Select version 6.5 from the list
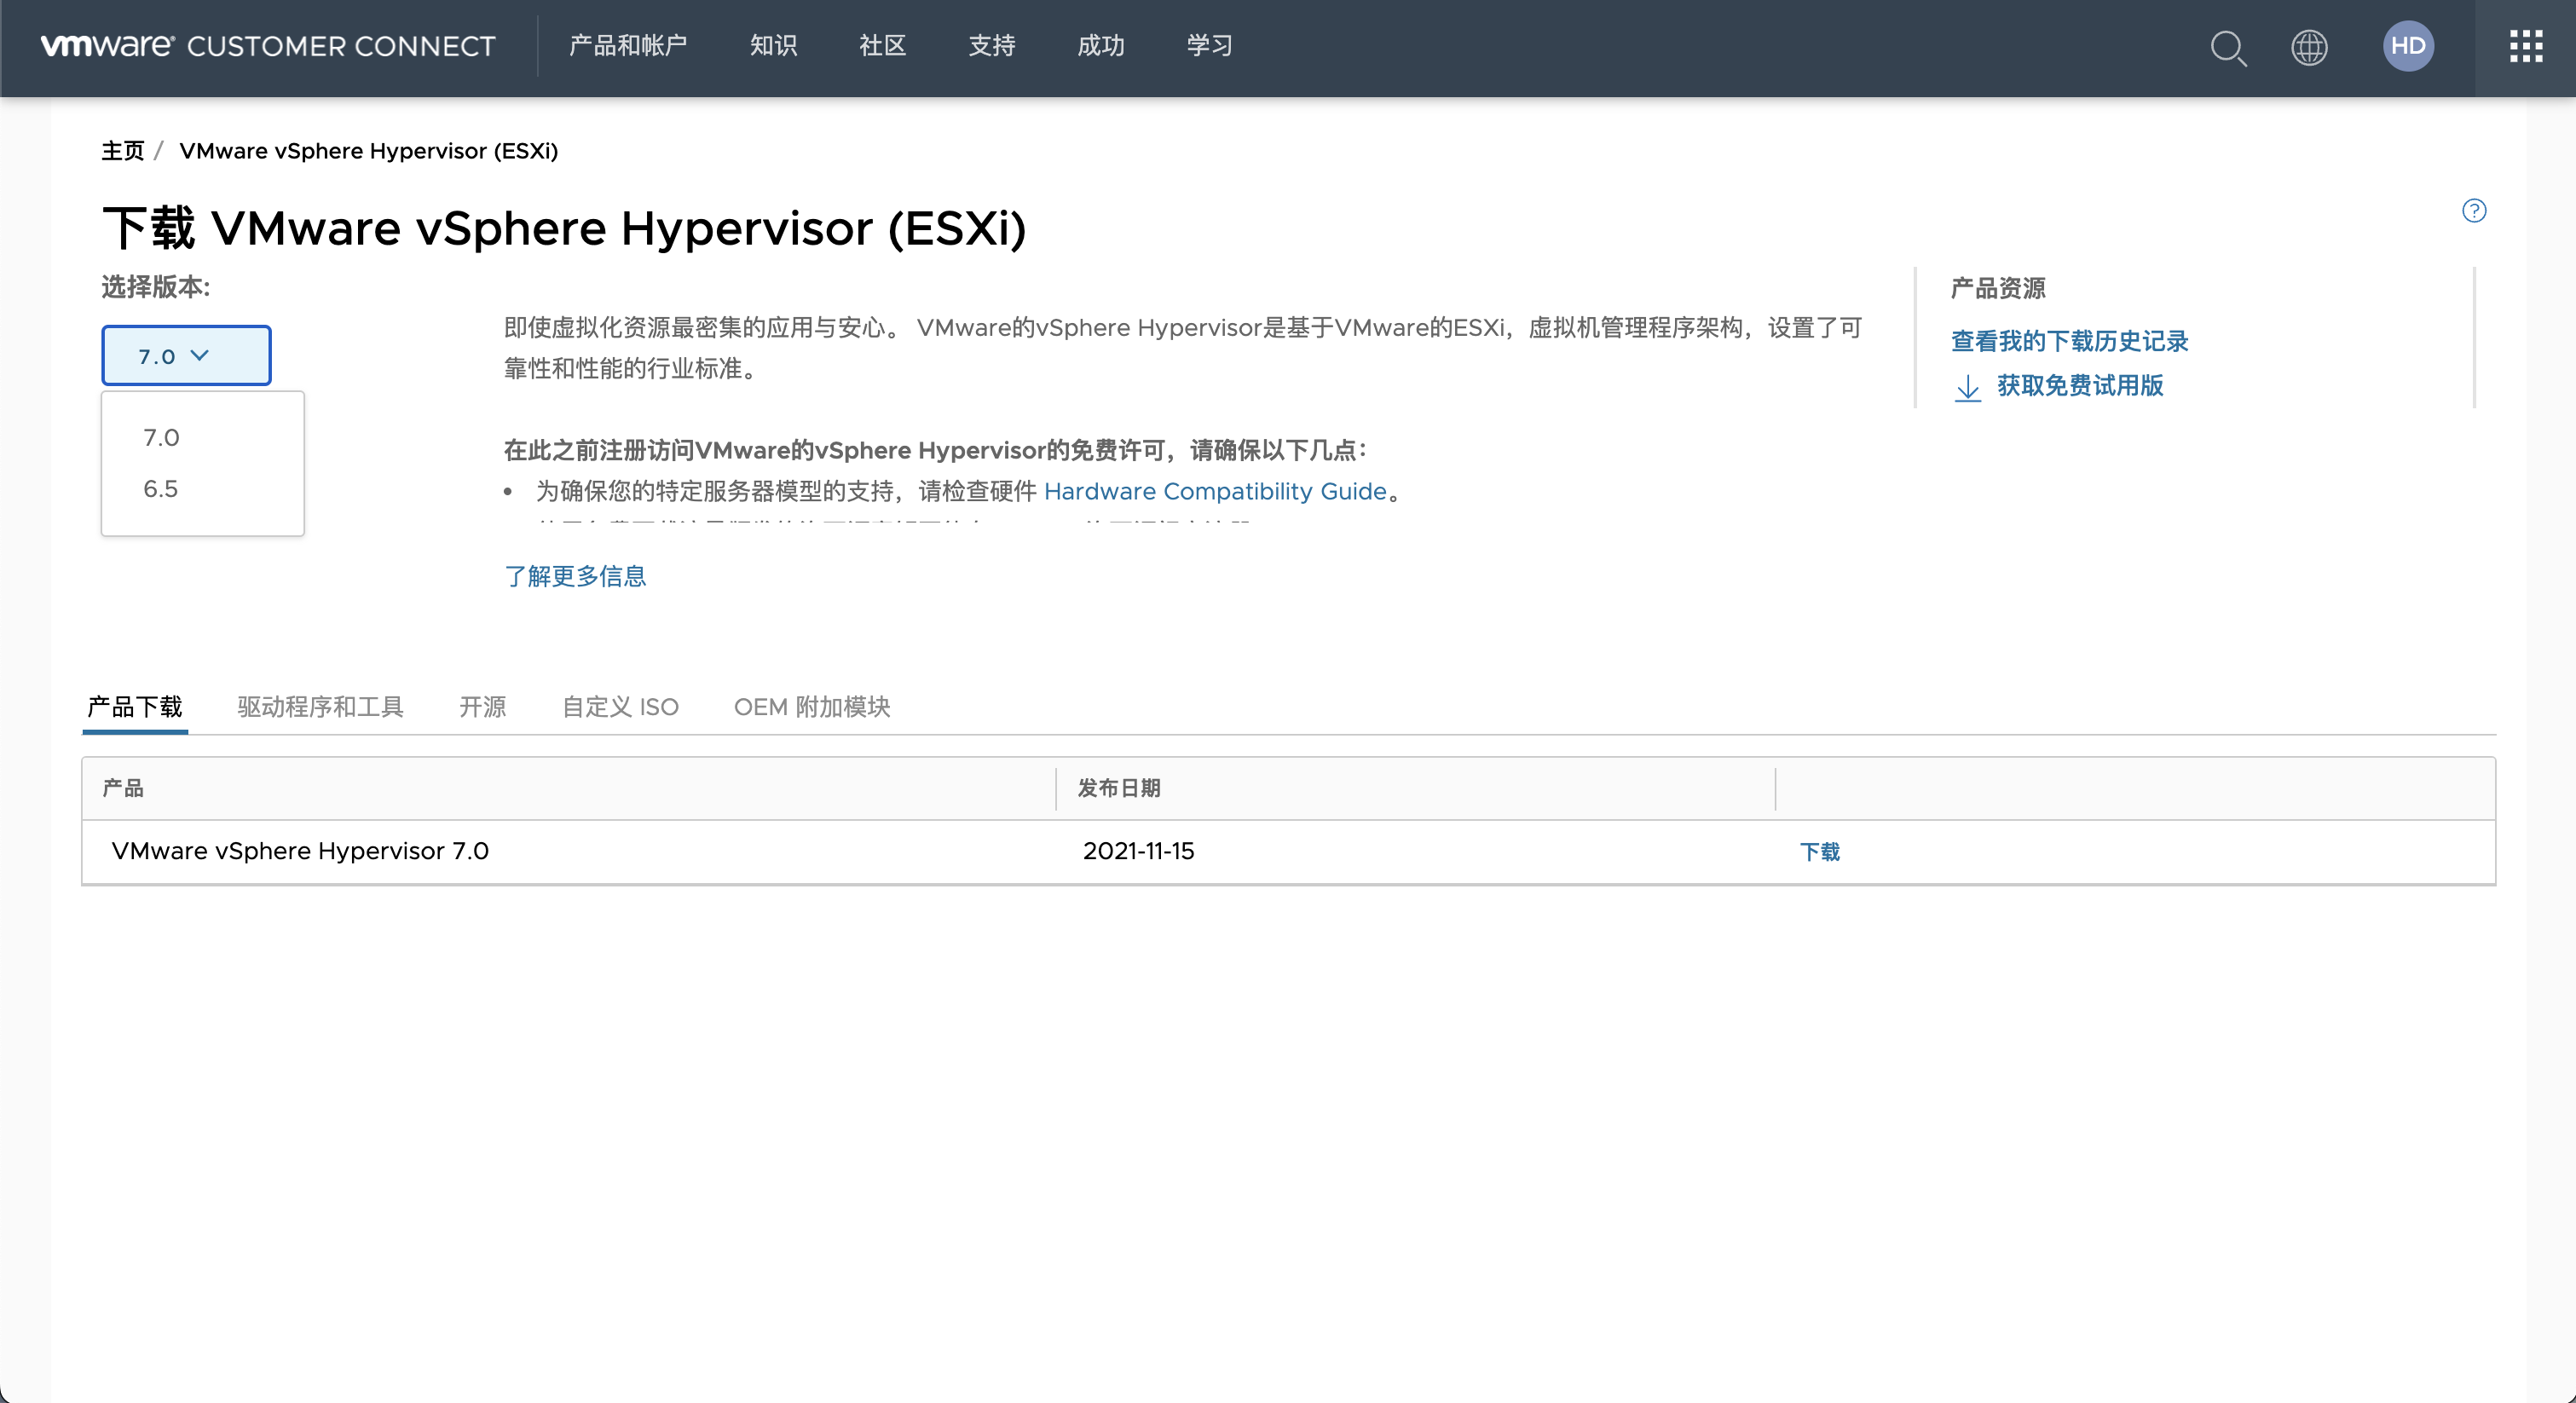The height and width of the screenshot is (1403, 2576). [x=161, y=489]
